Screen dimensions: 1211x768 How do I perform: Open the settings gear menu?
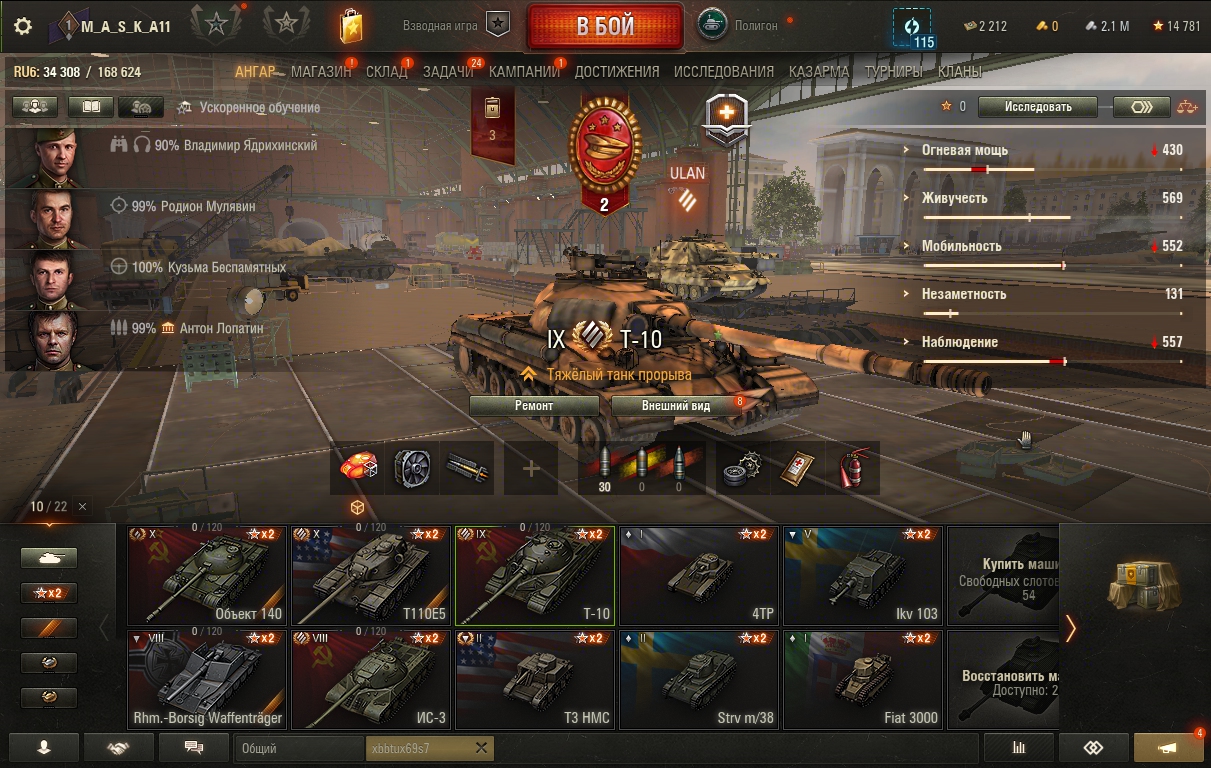click(22, 26)
